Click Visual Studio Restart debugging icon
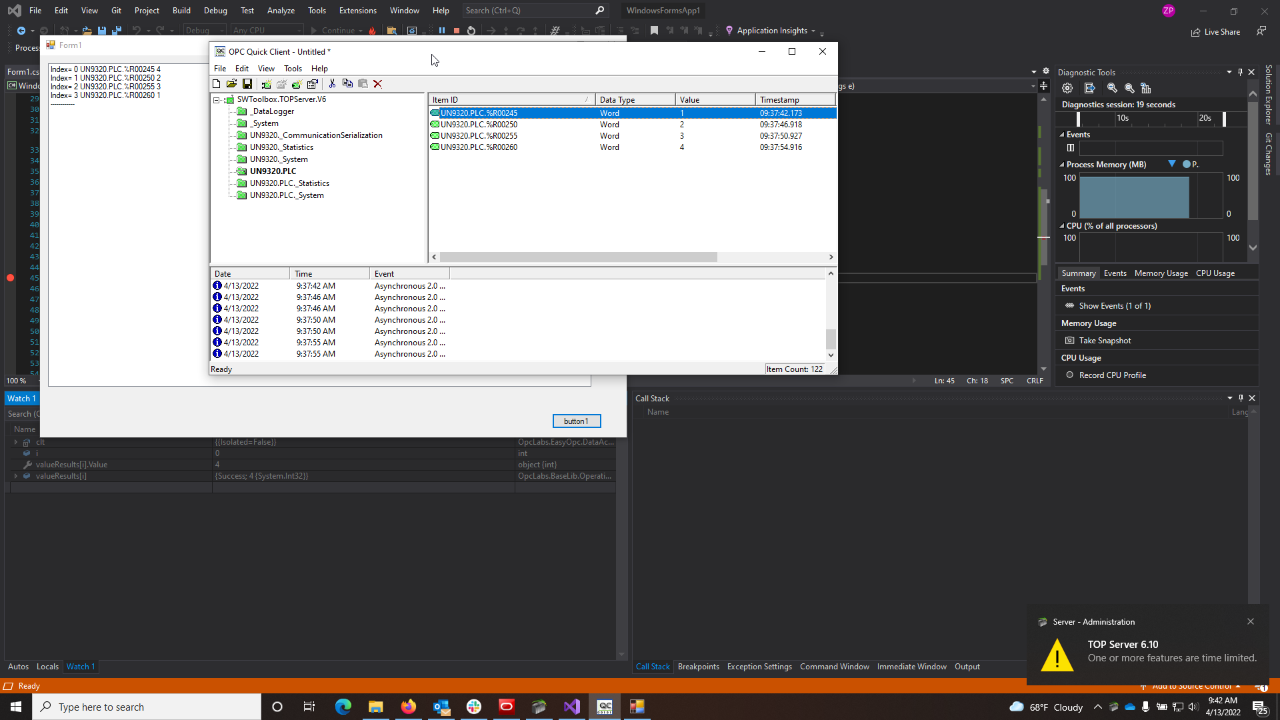1280x720 pixels. 471,31
